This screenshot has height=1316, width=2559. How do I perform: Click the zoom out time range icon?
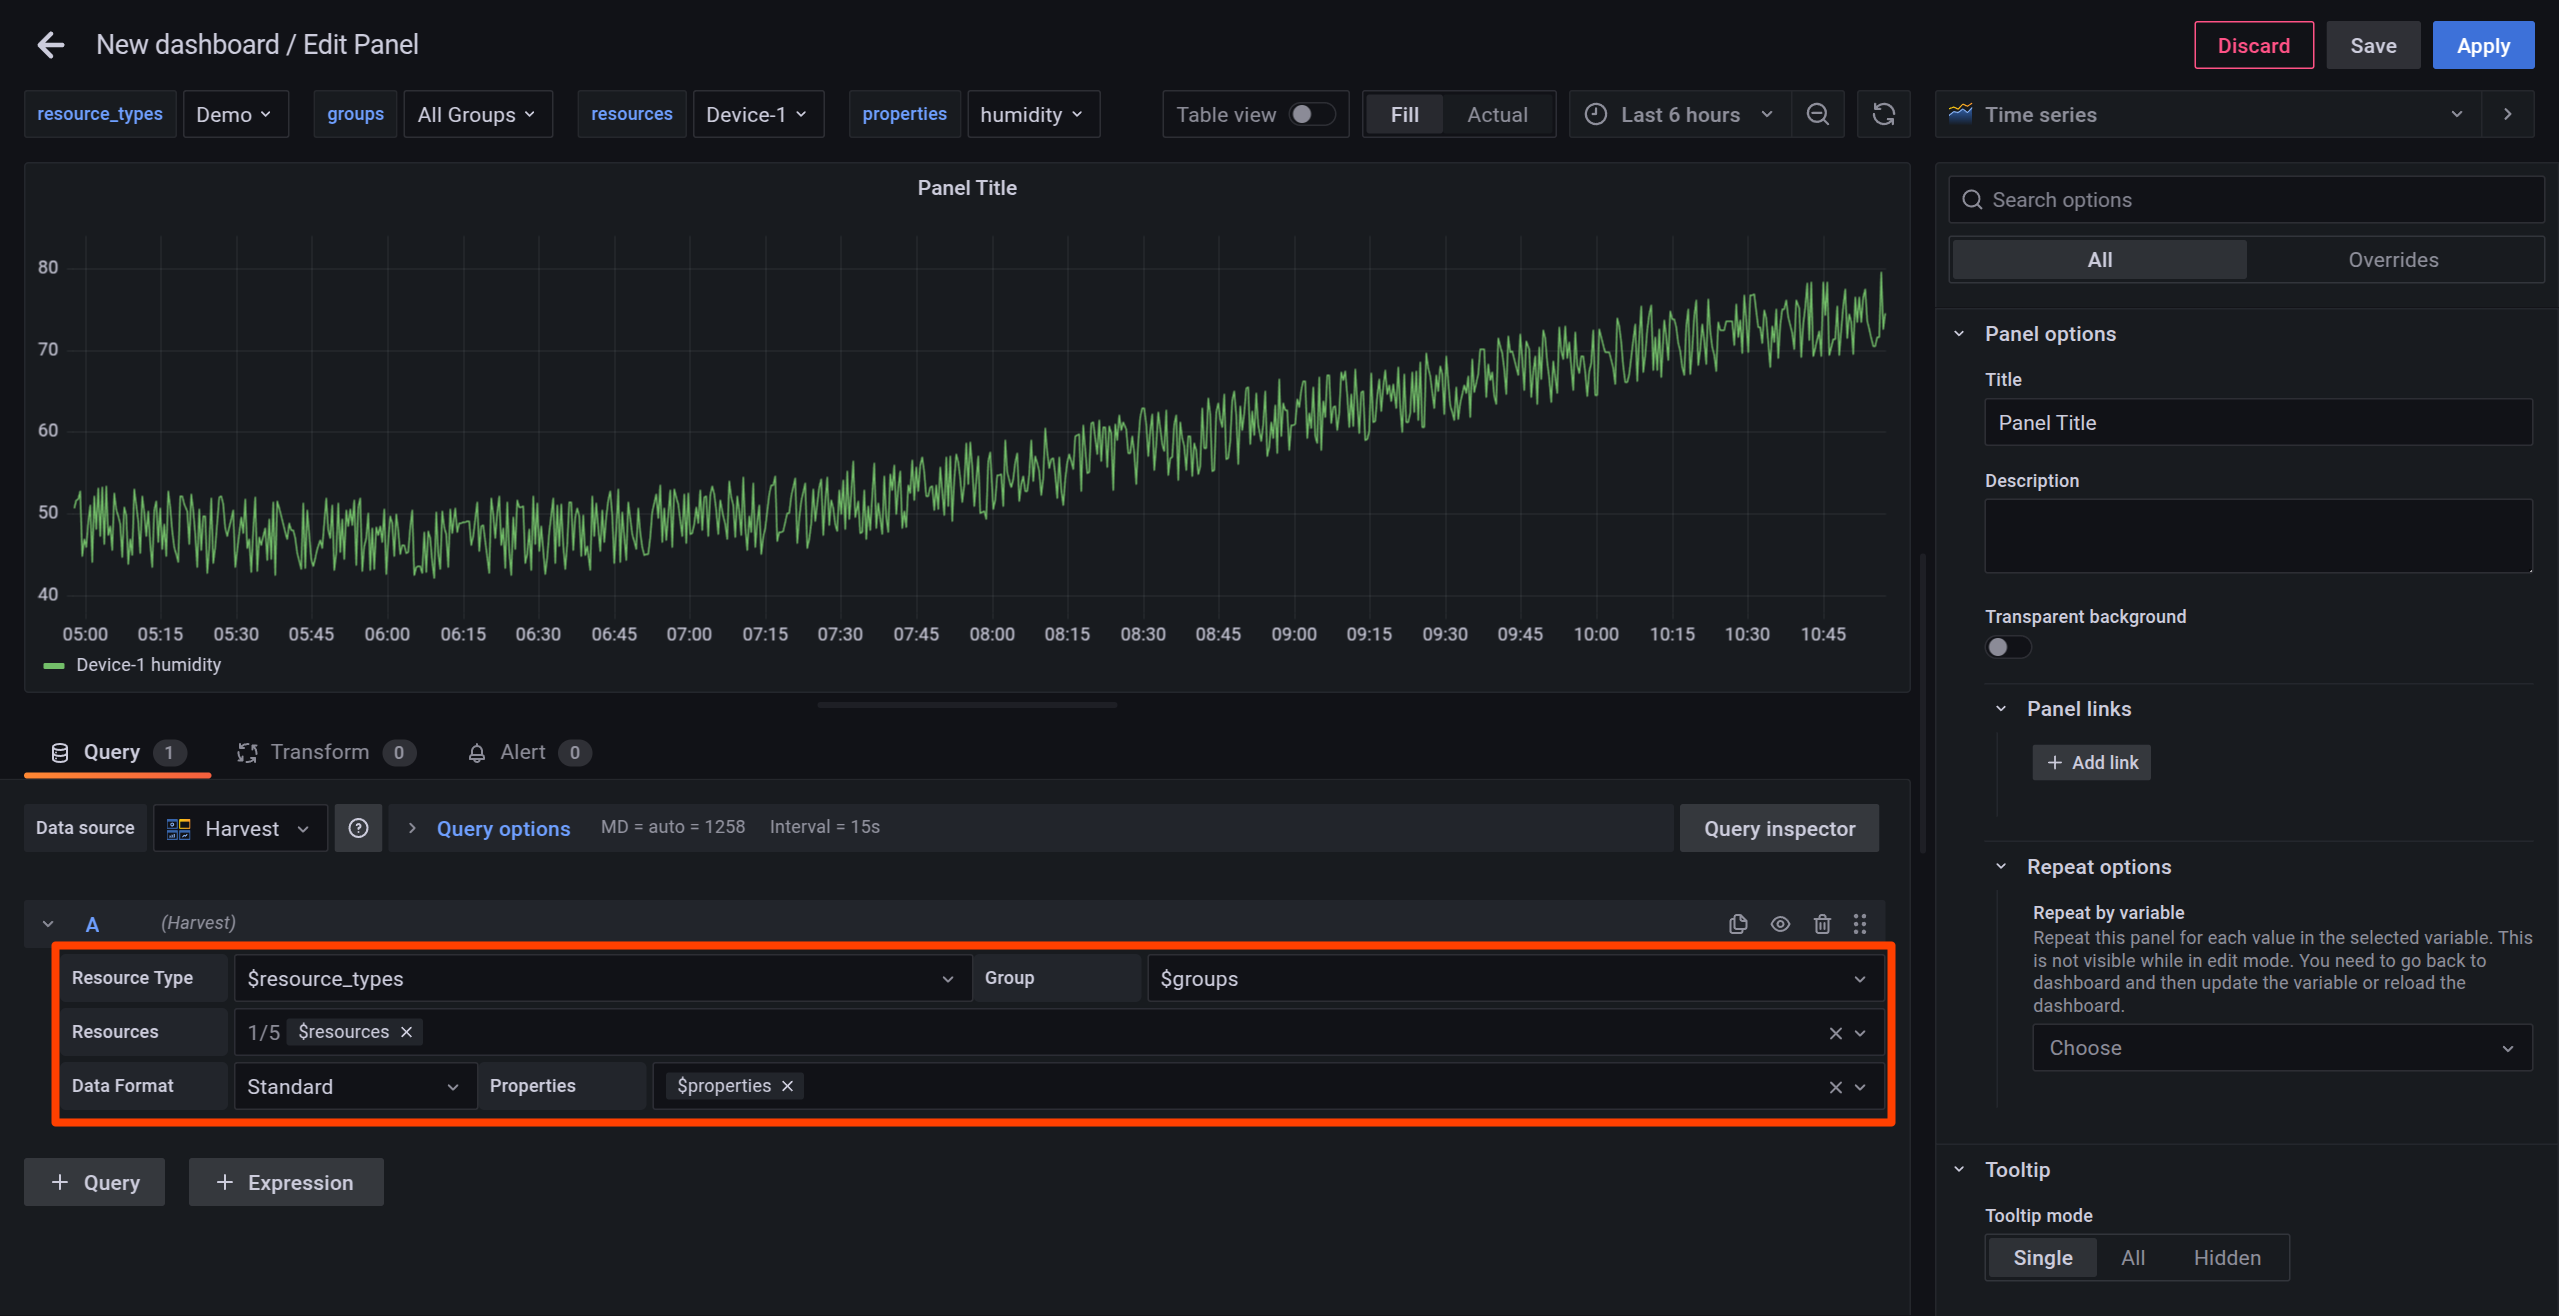(x=1817, y=114)
